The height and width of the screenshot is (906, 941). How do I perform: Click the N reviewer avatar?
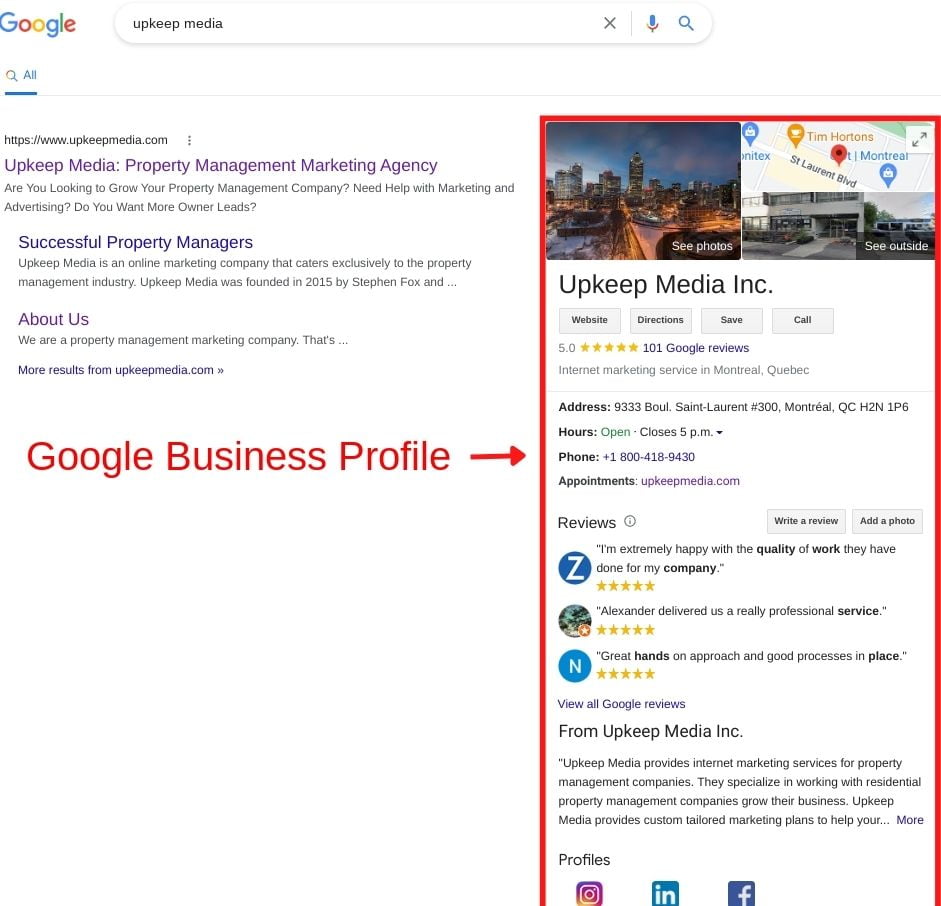574,666
